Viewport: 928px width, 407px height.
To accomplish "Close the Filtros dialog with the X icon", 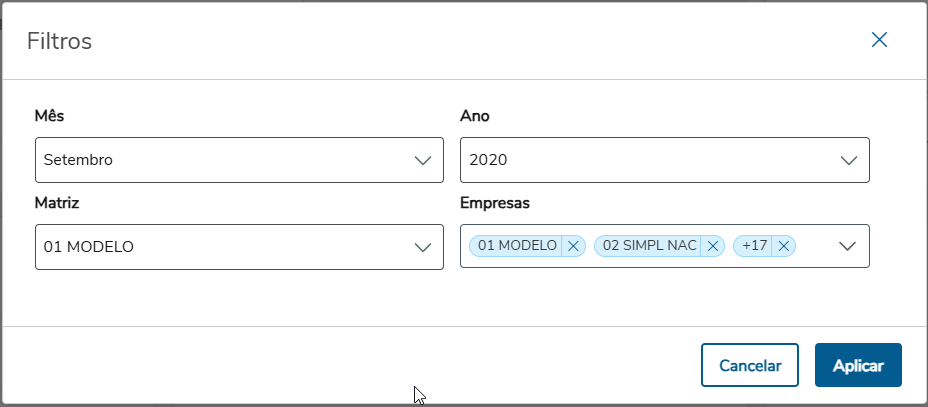I will click(879, 40).
